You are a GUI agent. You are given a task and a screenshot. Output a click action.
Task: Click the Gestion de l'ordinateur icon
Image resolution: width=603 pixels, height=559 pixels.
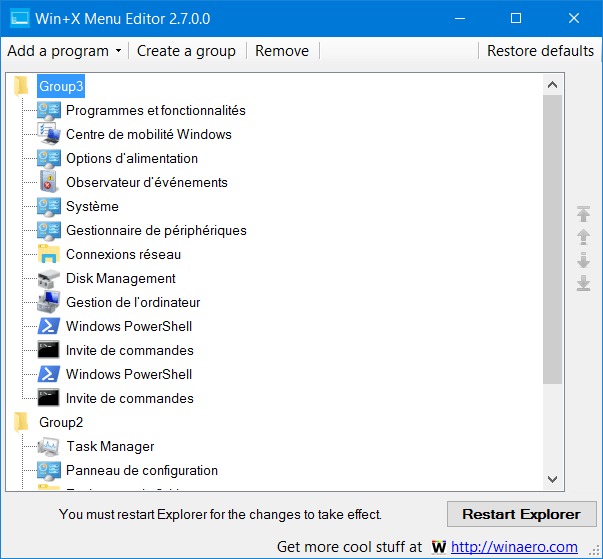49,302
